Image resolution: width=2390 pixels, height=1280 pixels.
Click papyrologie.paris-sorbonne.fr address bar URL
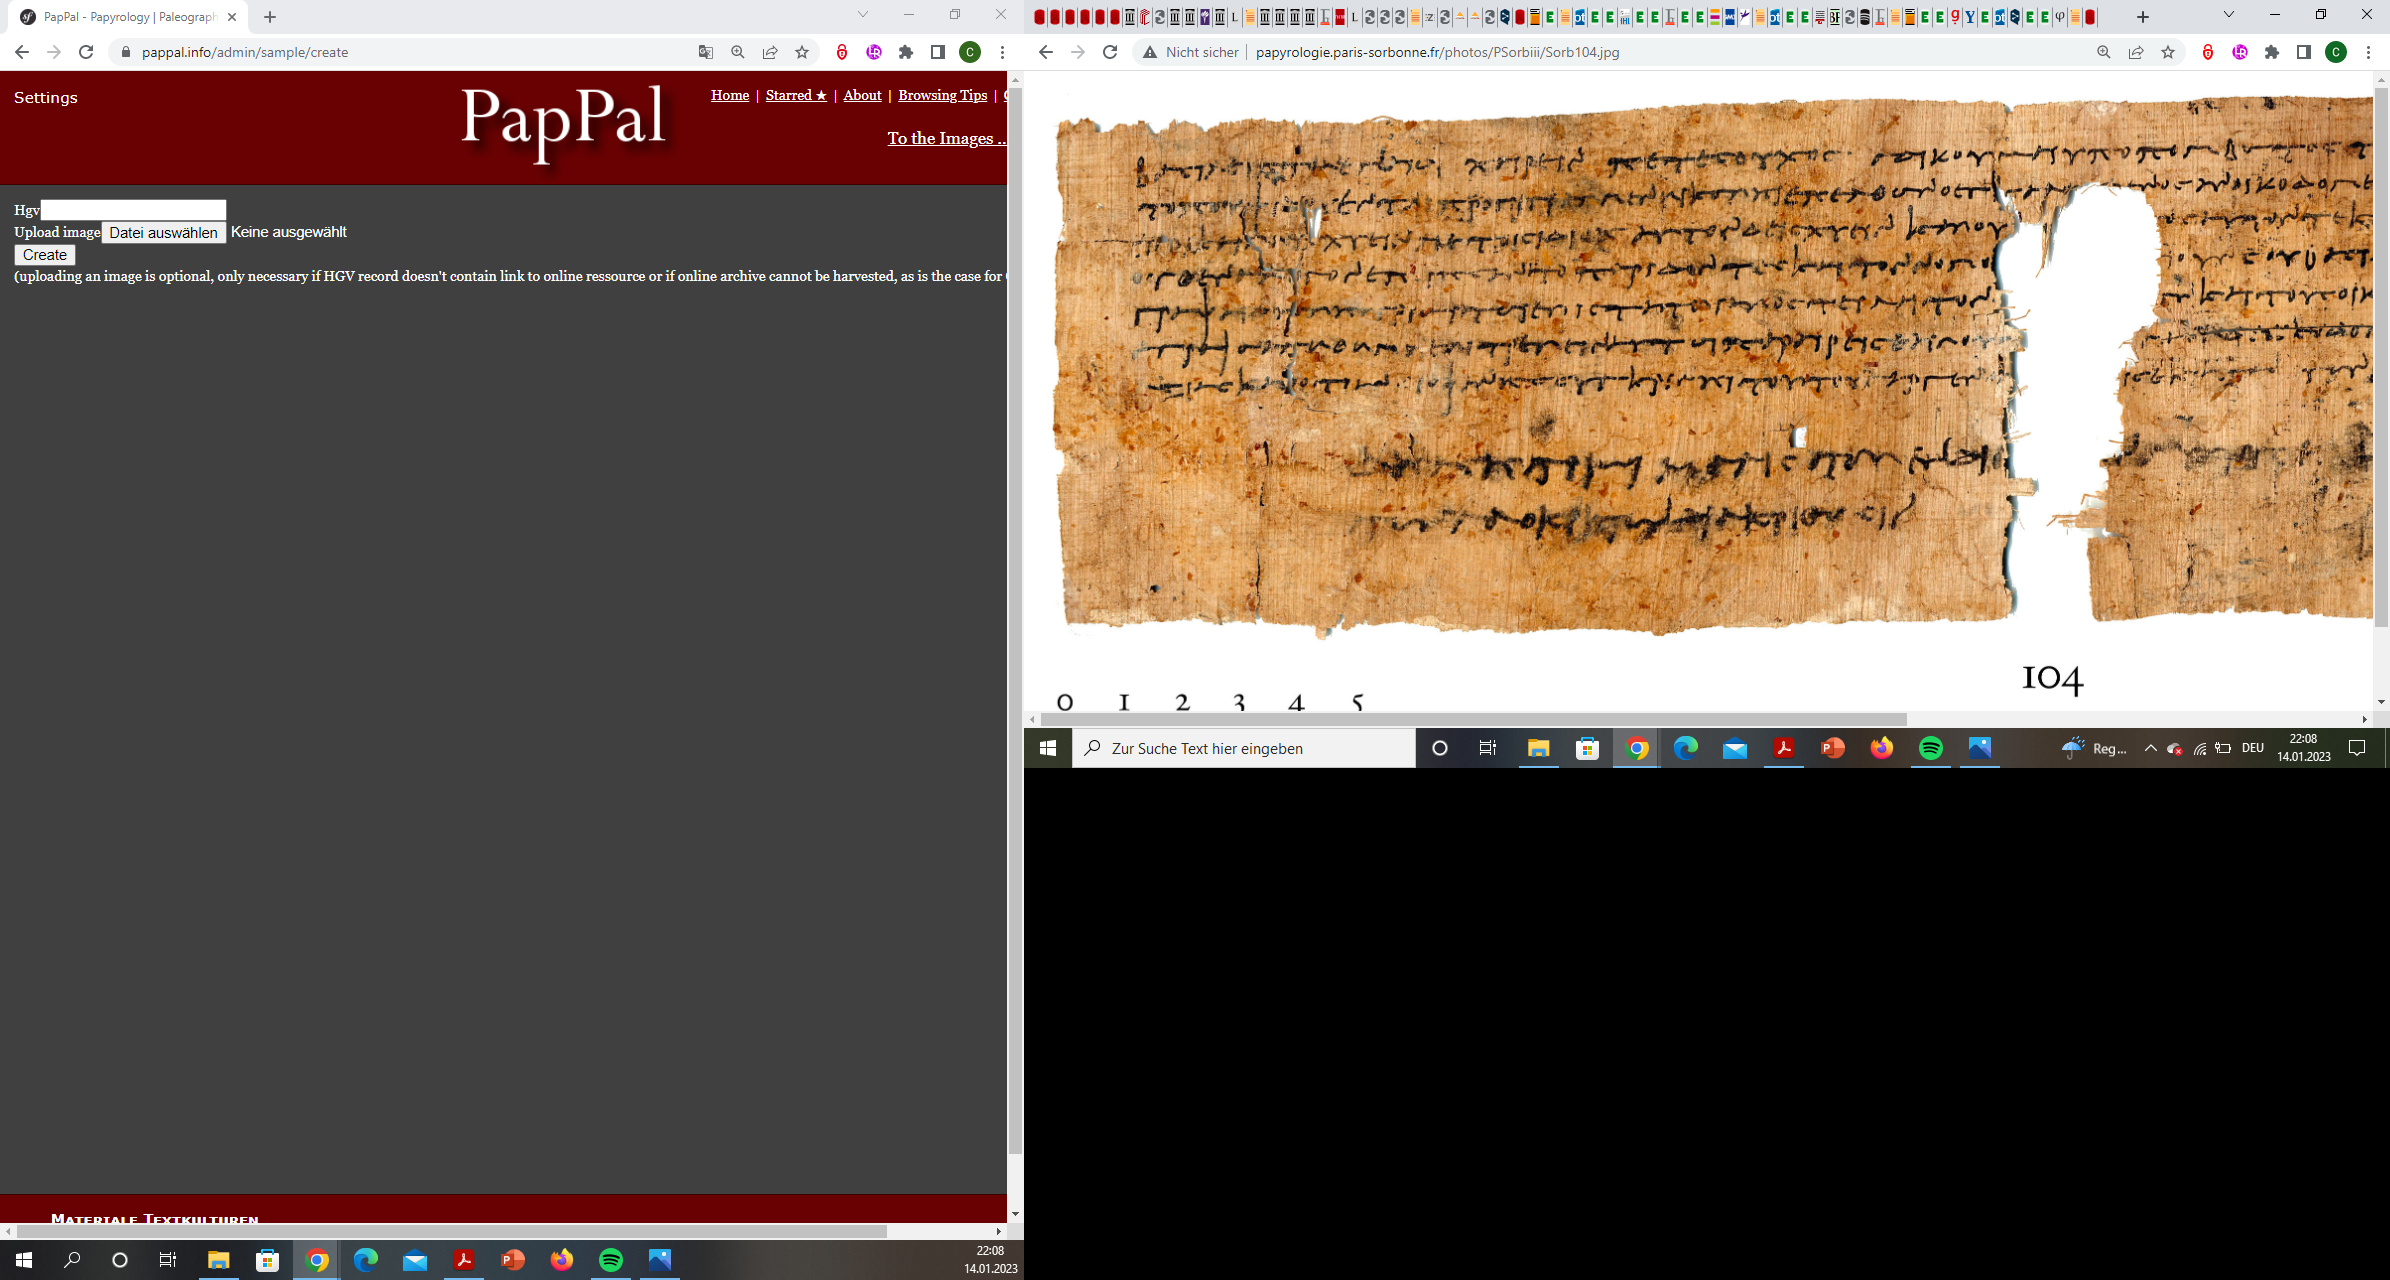(1437, 52)
